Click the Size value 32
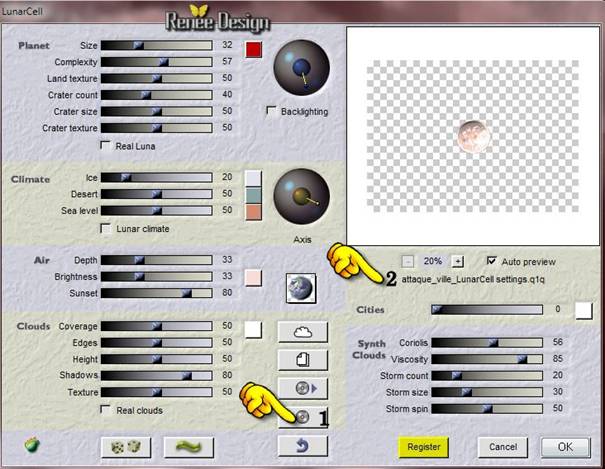Image resolution: width=605 pixels, height=469 pixels. 227,45
